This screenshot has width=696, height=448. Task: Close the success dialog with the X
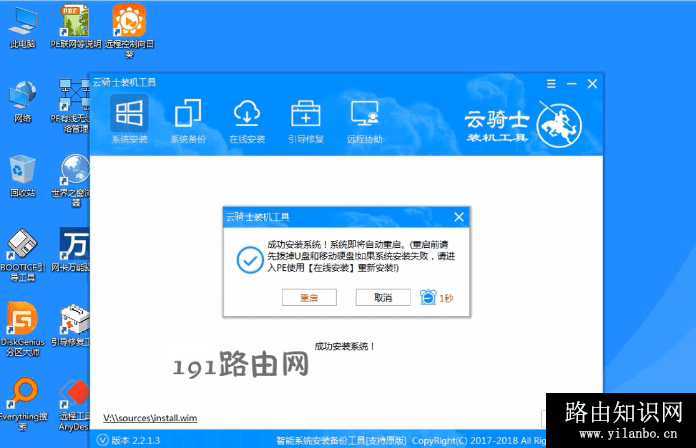[459, 217]
